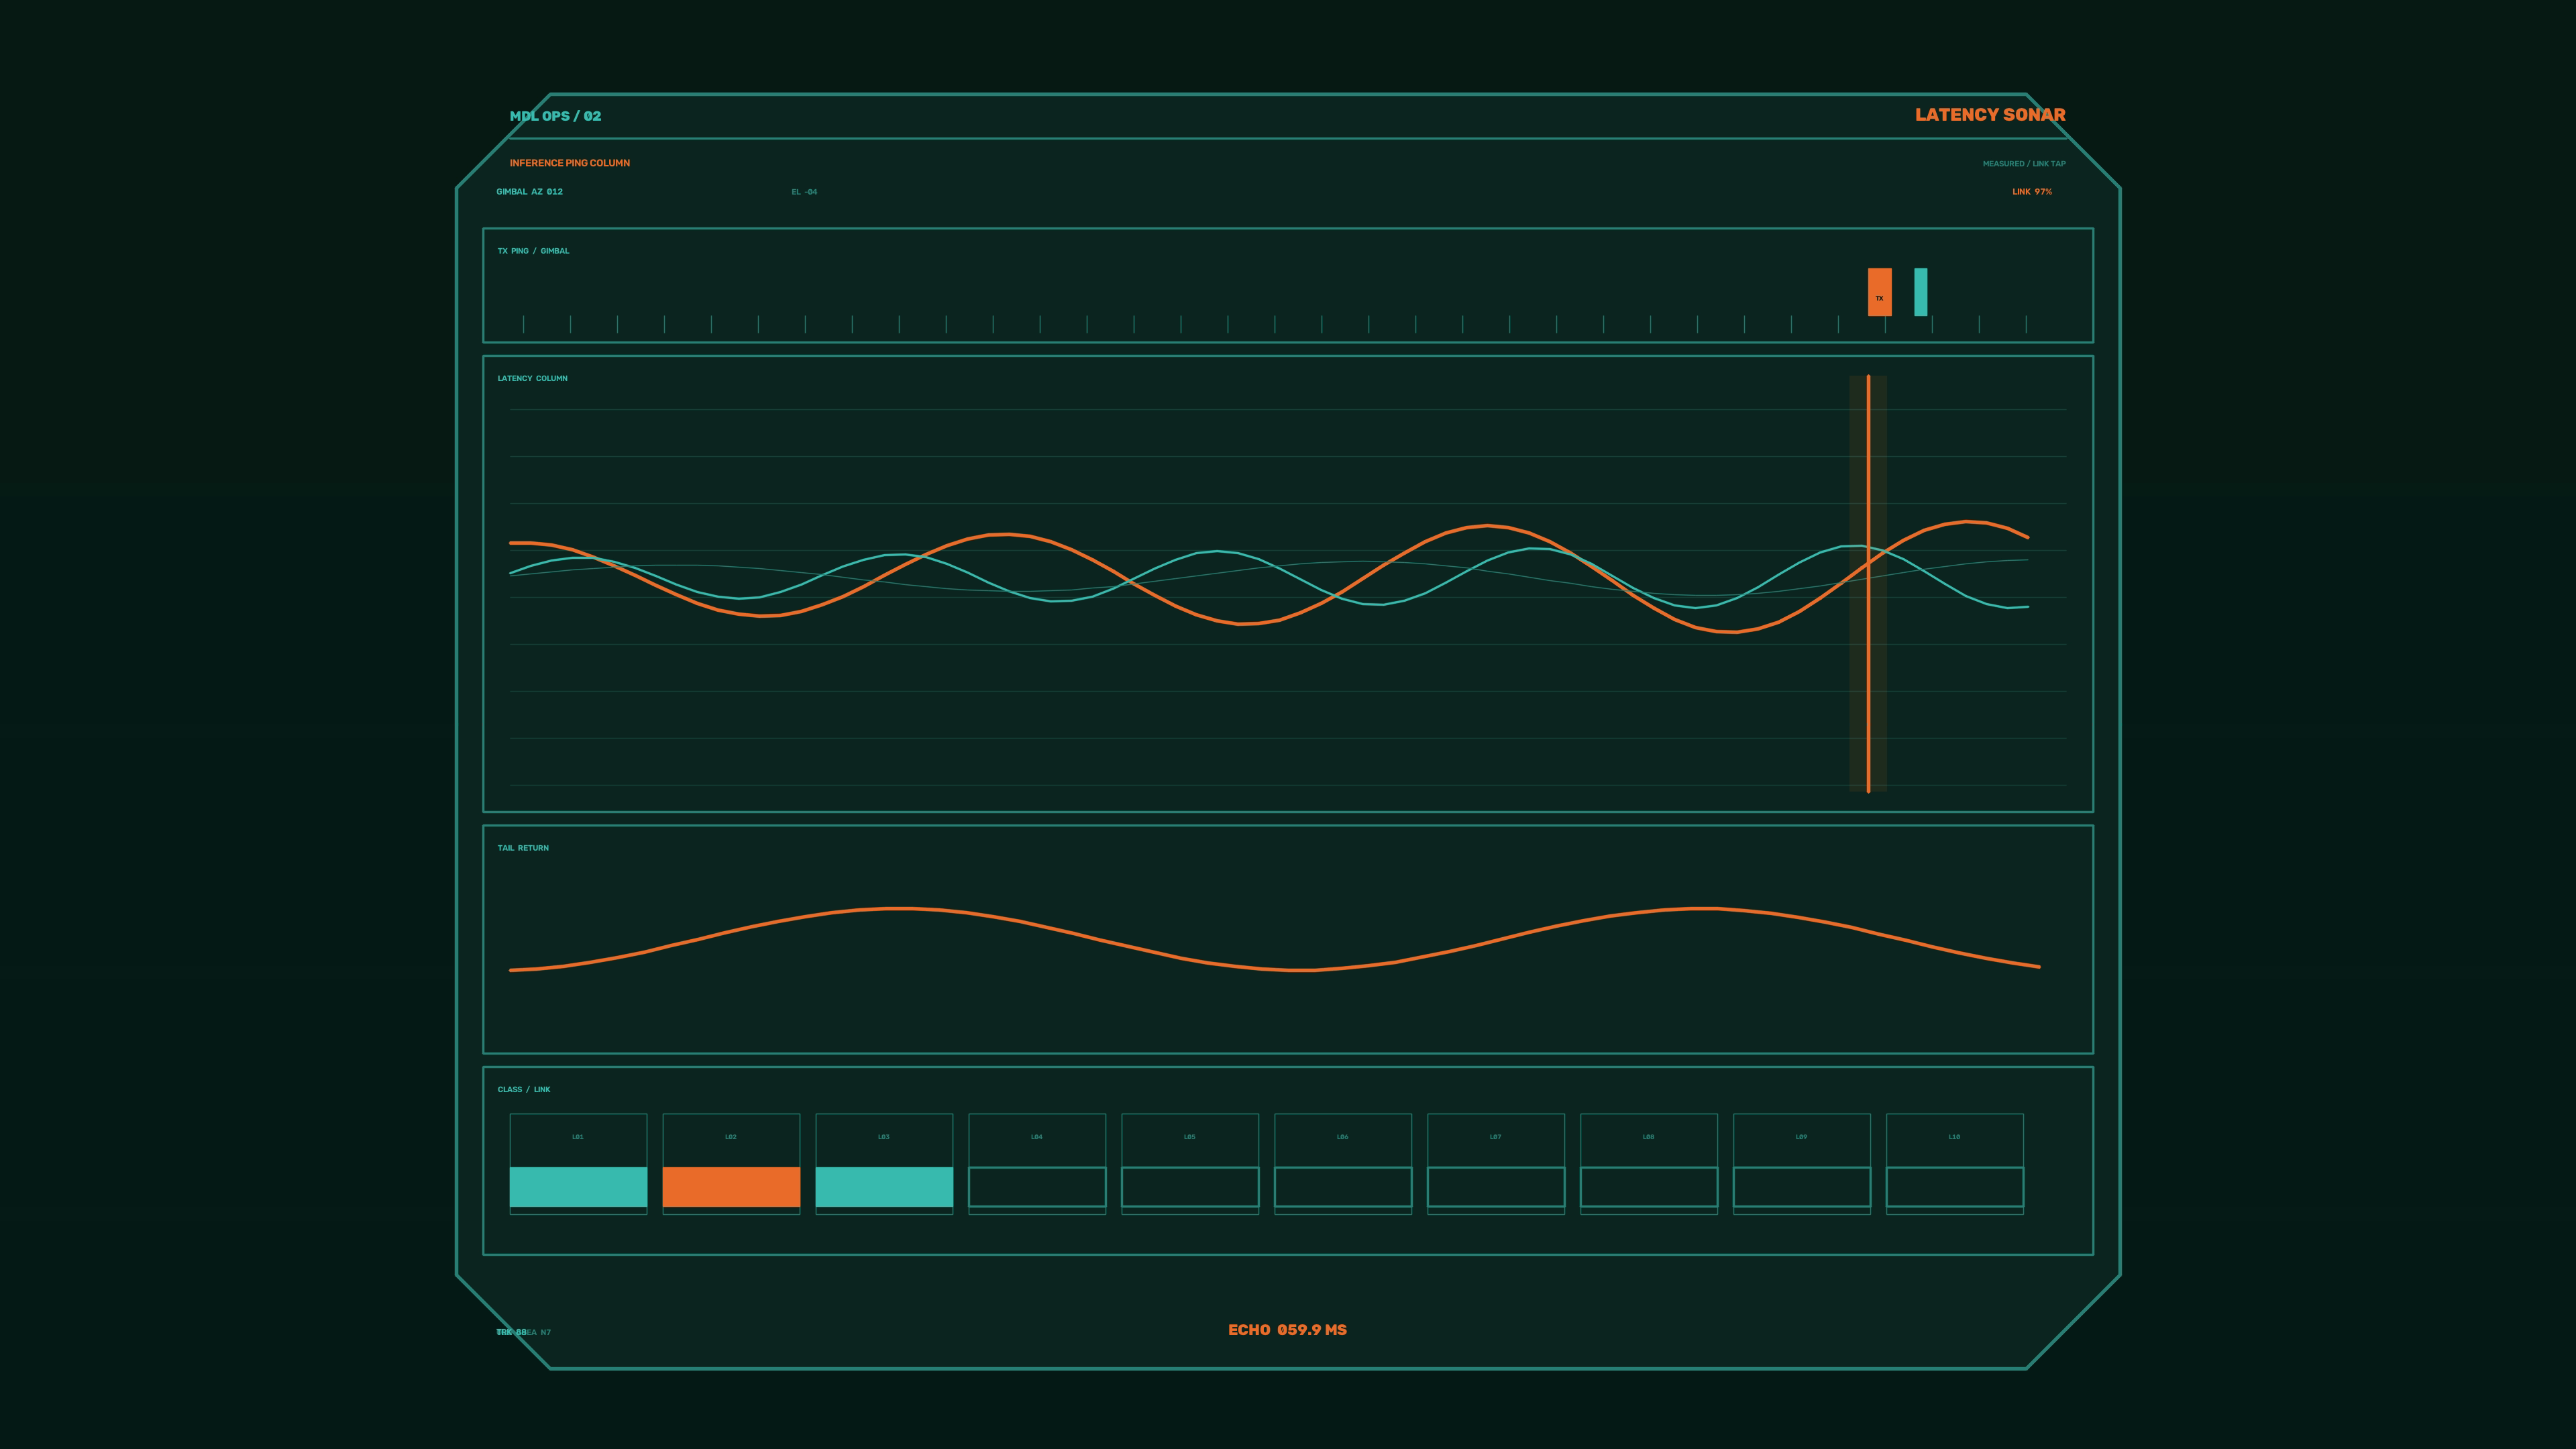Screen dimensions: 2576x1449
Task: Click the INFERENCE PING COLUMN label
Action: coord(570,163)
